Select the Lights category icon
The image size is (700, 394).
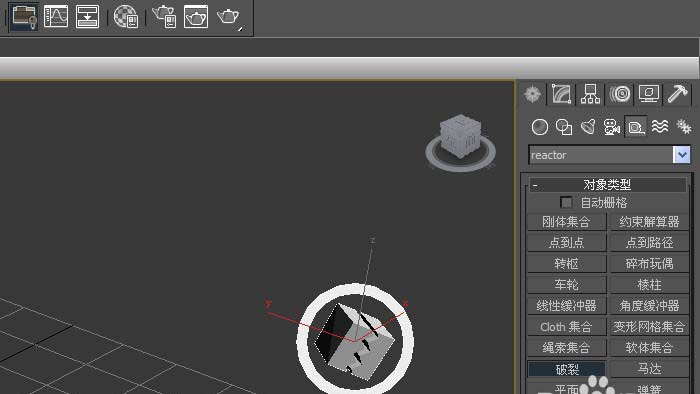point(588,127)
